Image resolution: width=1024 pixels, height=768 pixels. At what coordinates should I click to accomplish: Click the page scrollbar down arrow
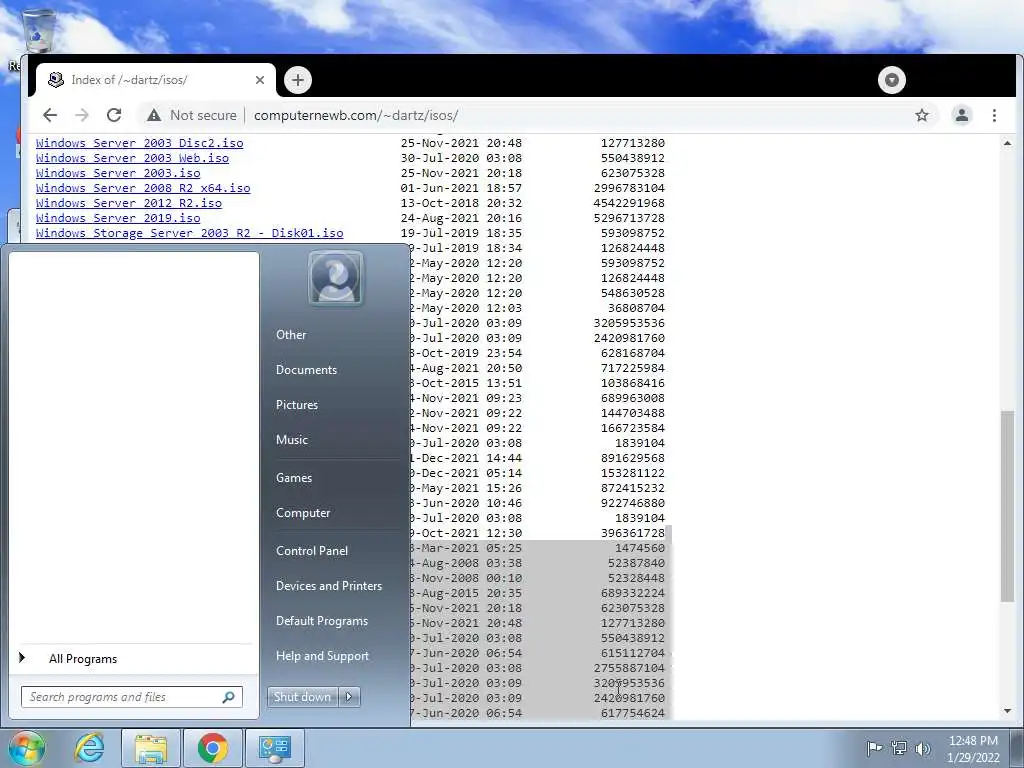pos(1008,711)
